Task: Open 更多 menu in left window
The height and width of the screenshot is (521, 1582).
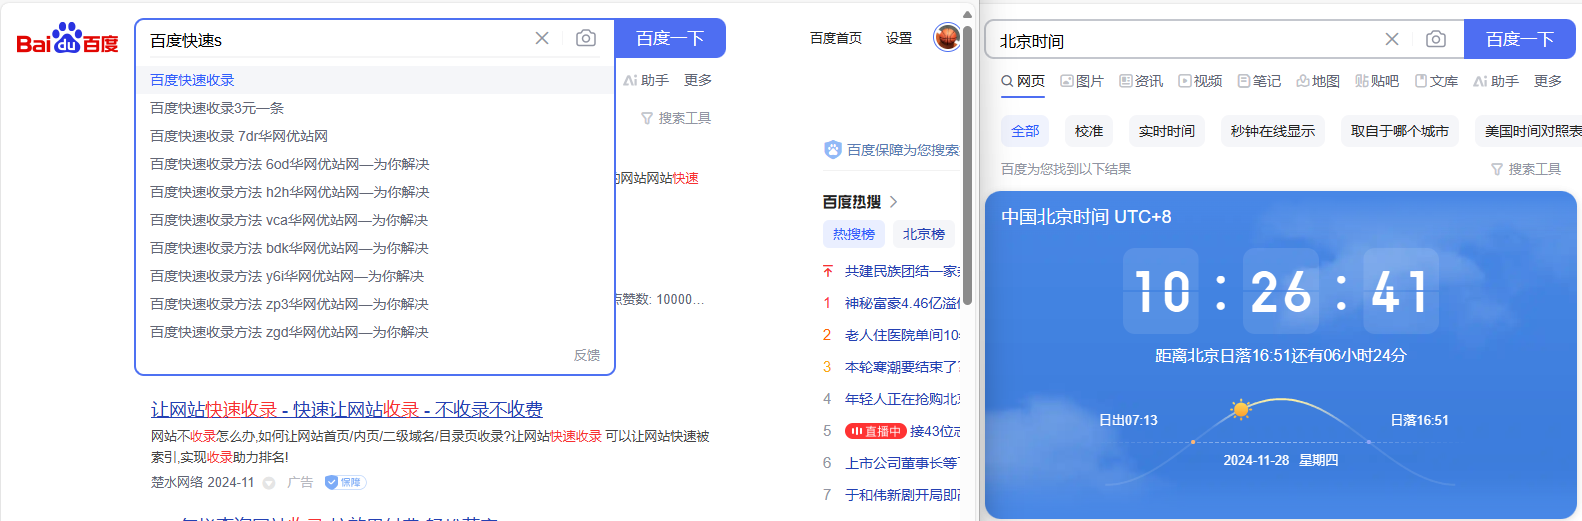Action: click(x=698, y=80)
